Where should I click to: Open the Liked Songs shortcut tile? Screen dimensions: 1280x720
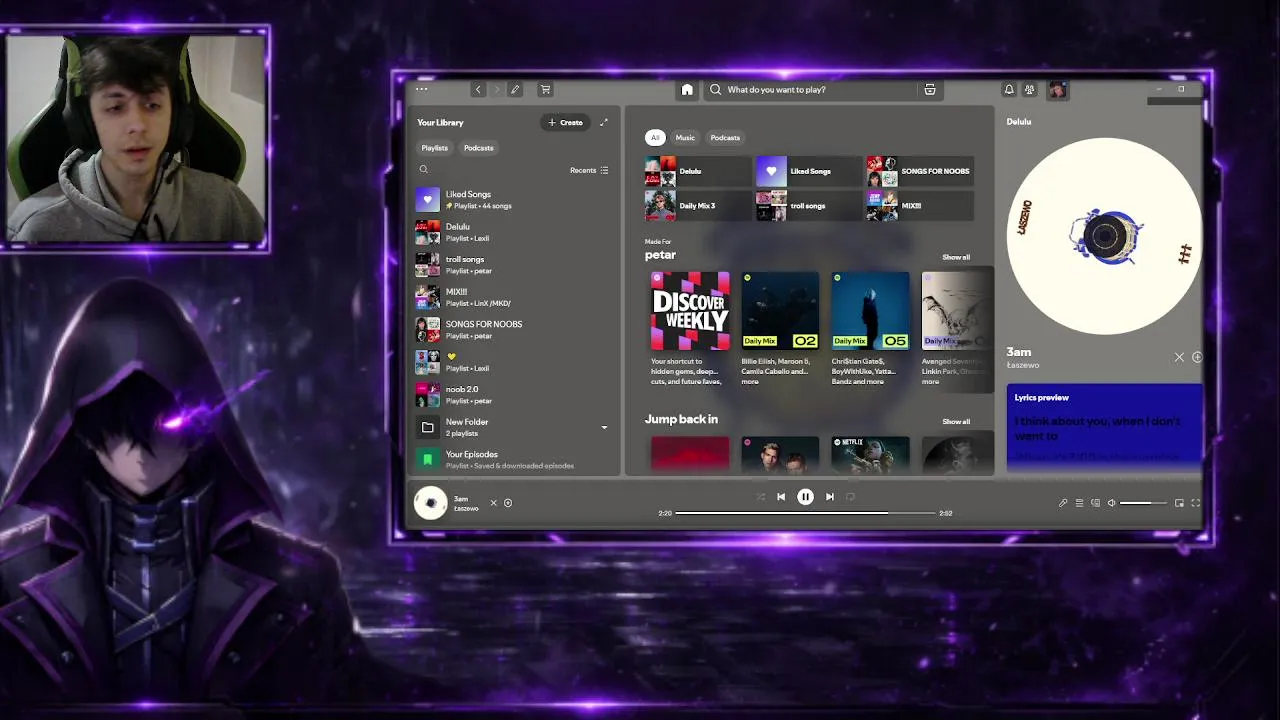[x=808, y=171]
